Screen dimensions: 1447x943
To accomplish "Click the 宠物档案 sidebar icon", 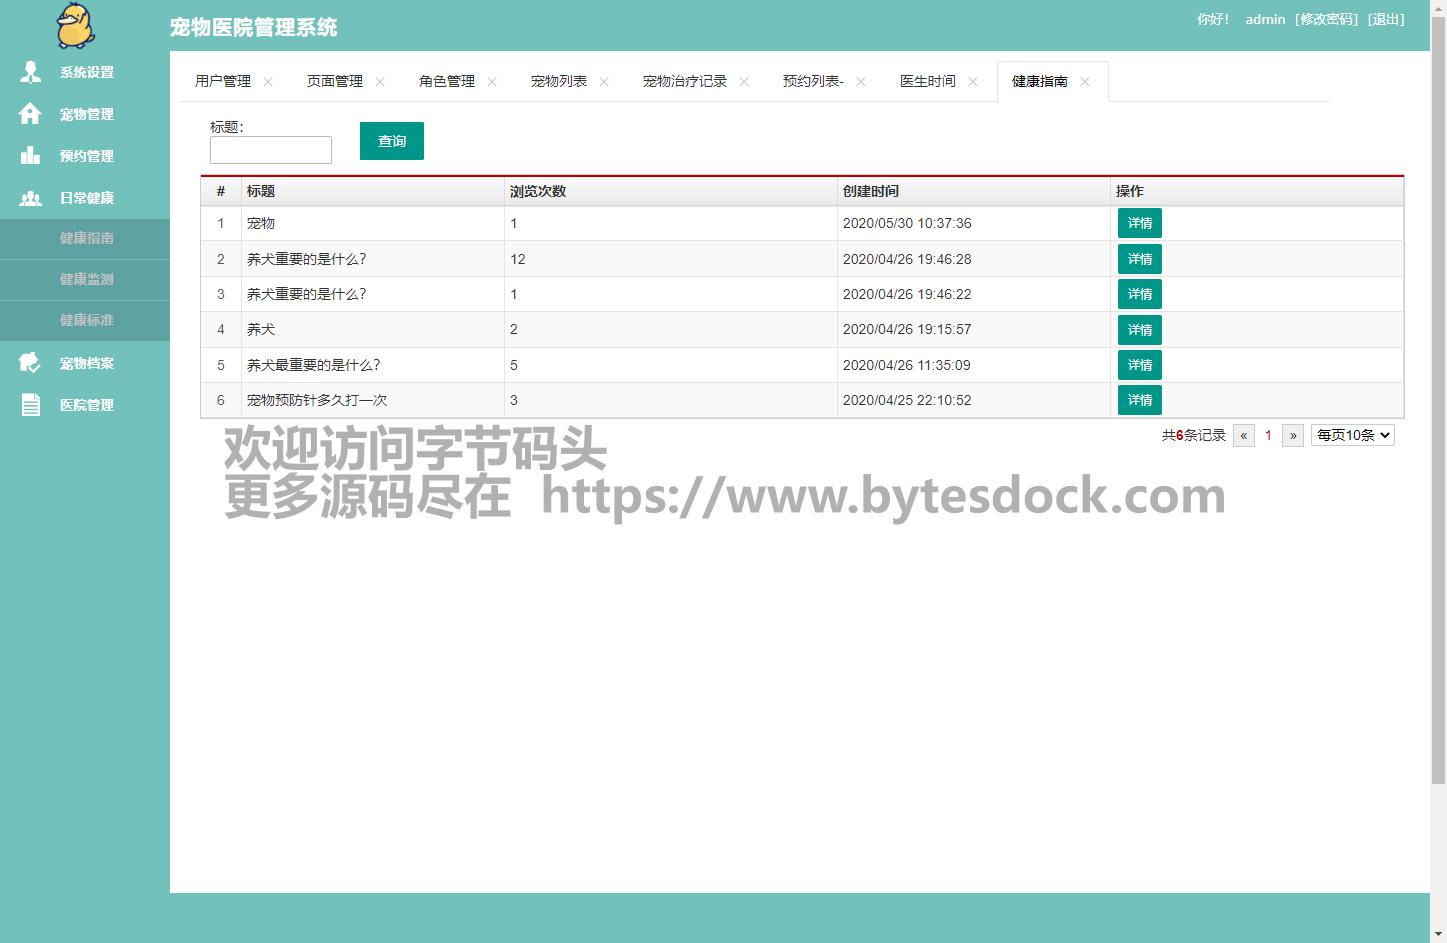I will tap(30, 363).
